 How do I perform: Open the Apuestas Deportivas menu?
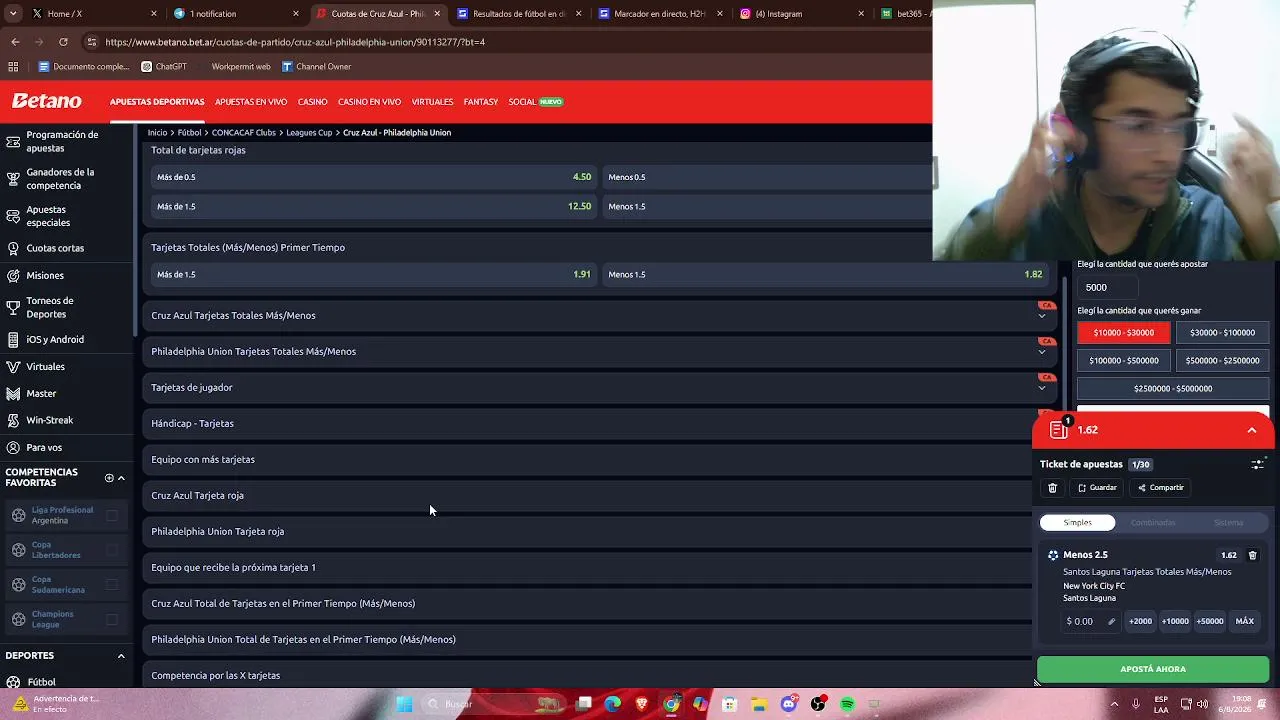[x=157, y=102]
